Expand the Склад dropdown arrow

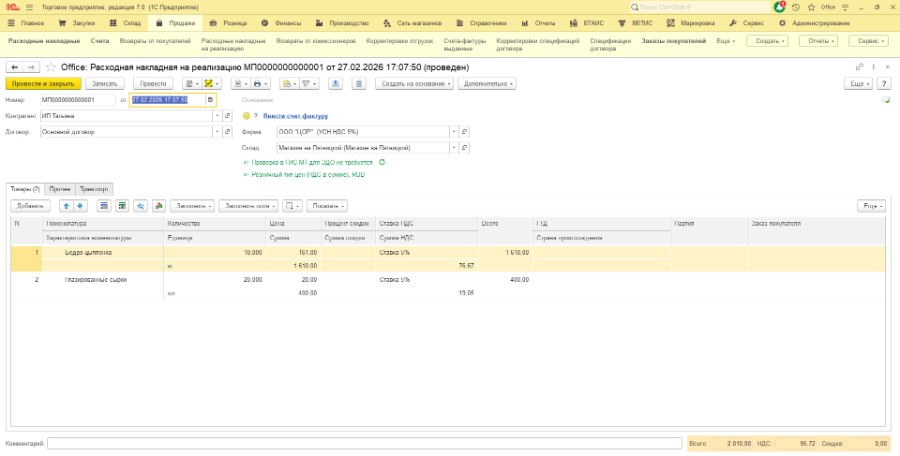(x=453, y=148)
